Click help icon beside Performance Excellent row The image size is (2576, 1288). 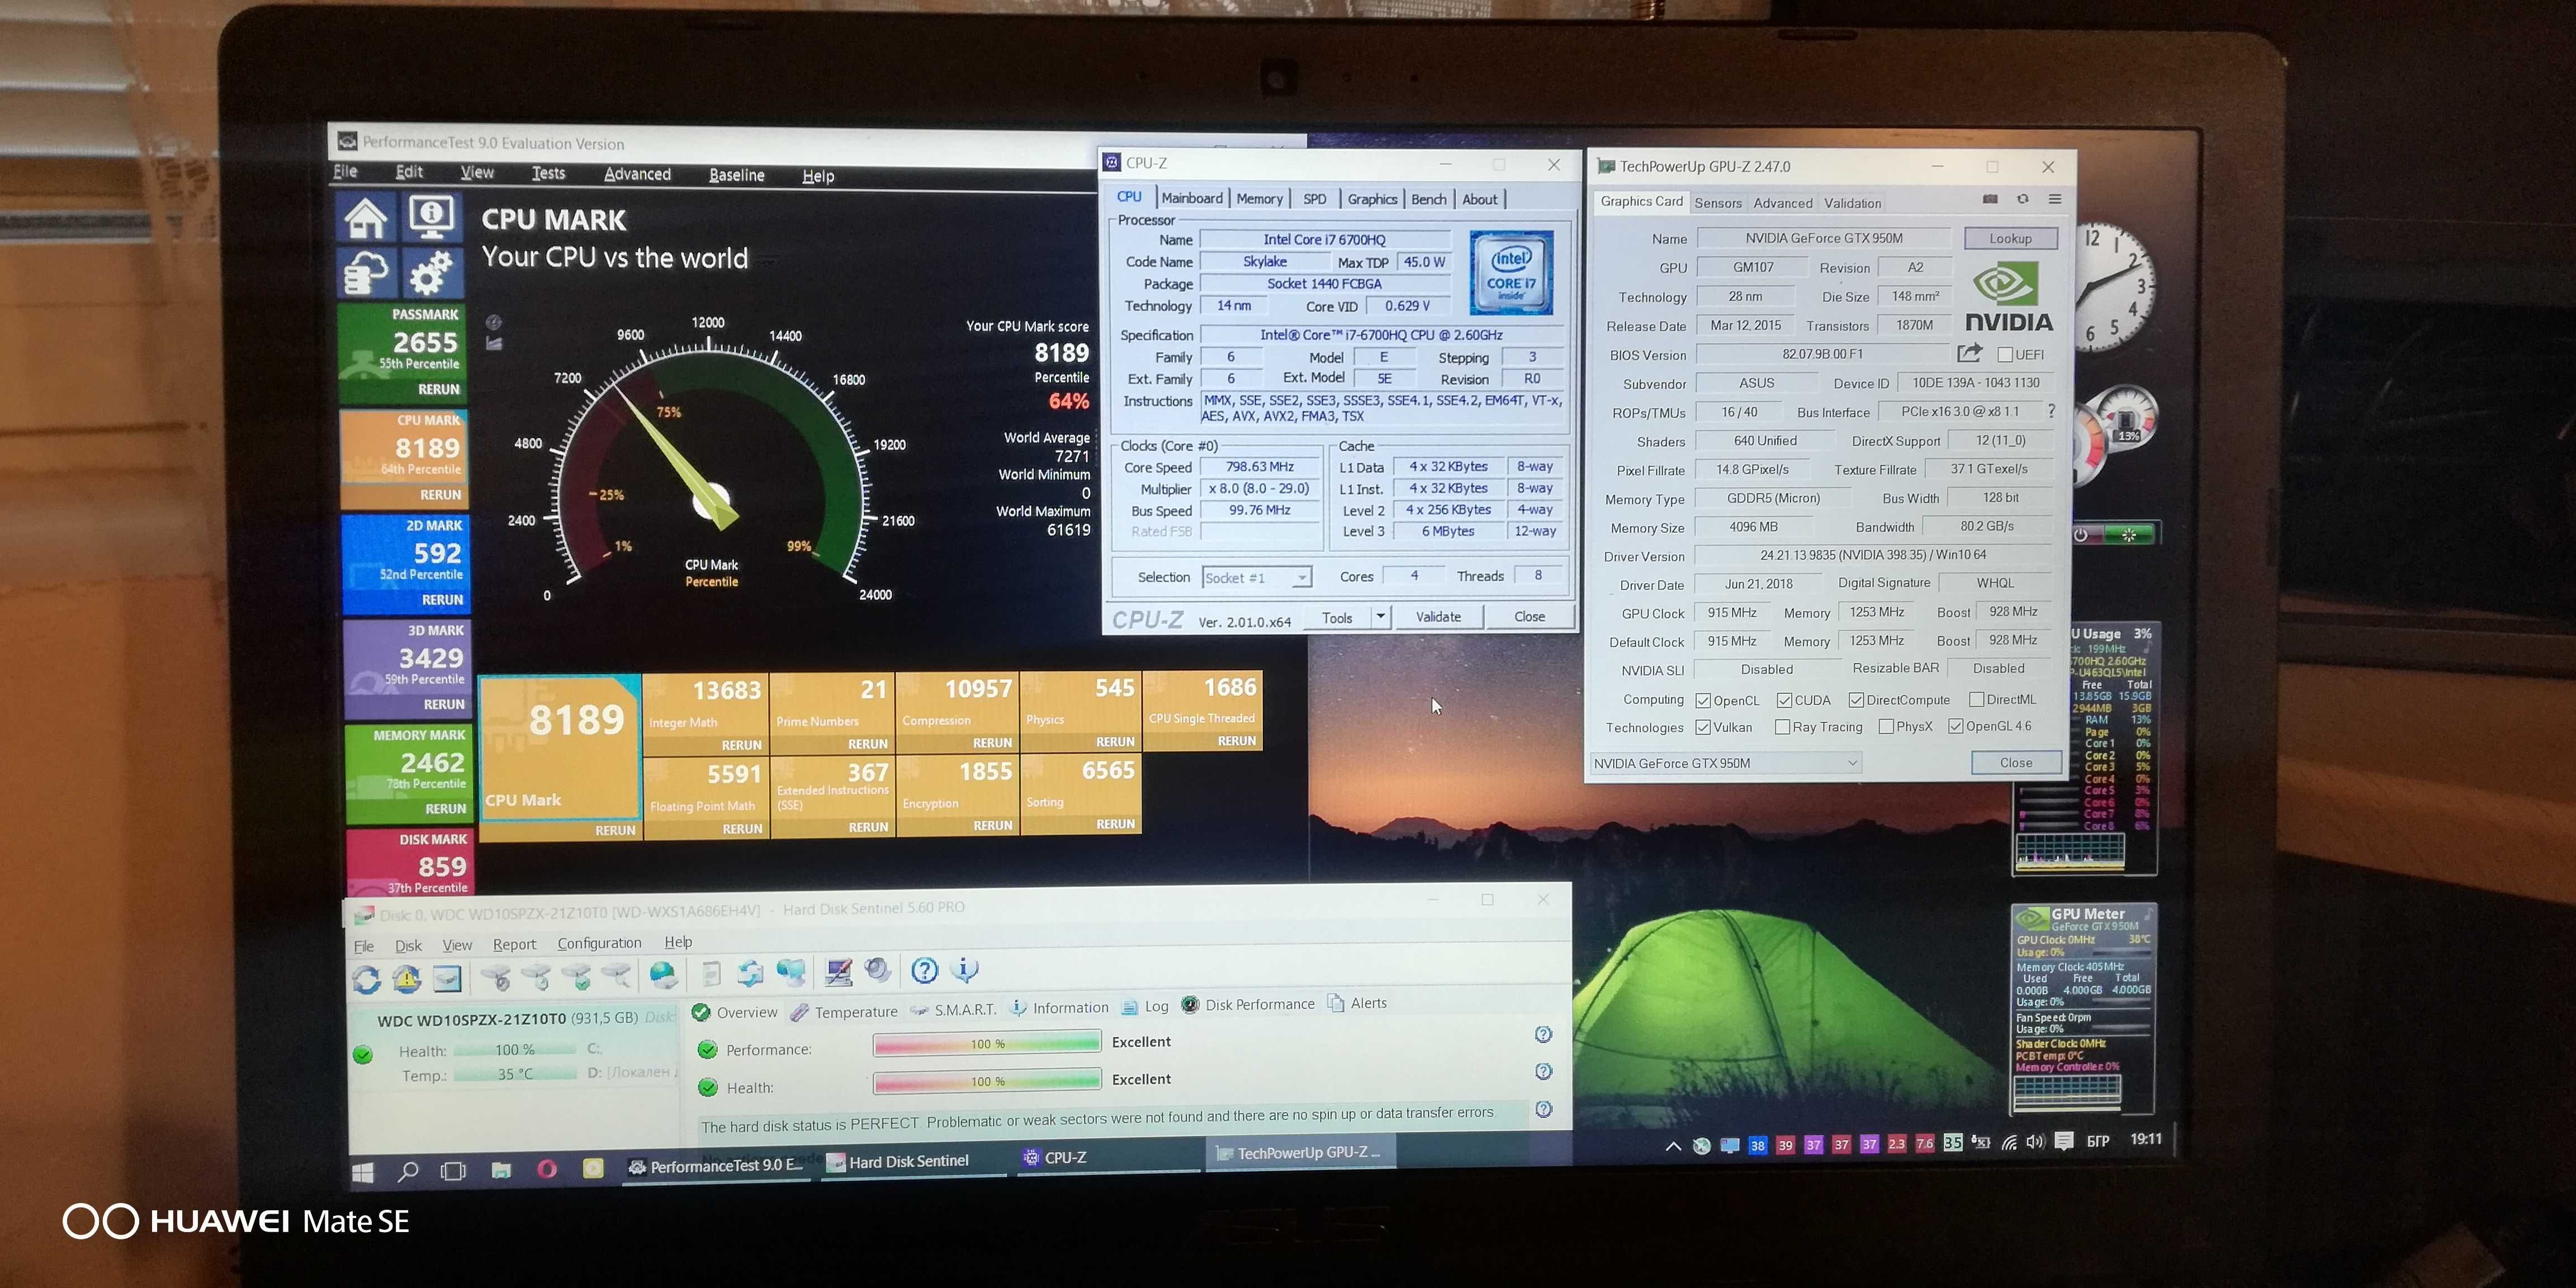click(1544, 1035)
